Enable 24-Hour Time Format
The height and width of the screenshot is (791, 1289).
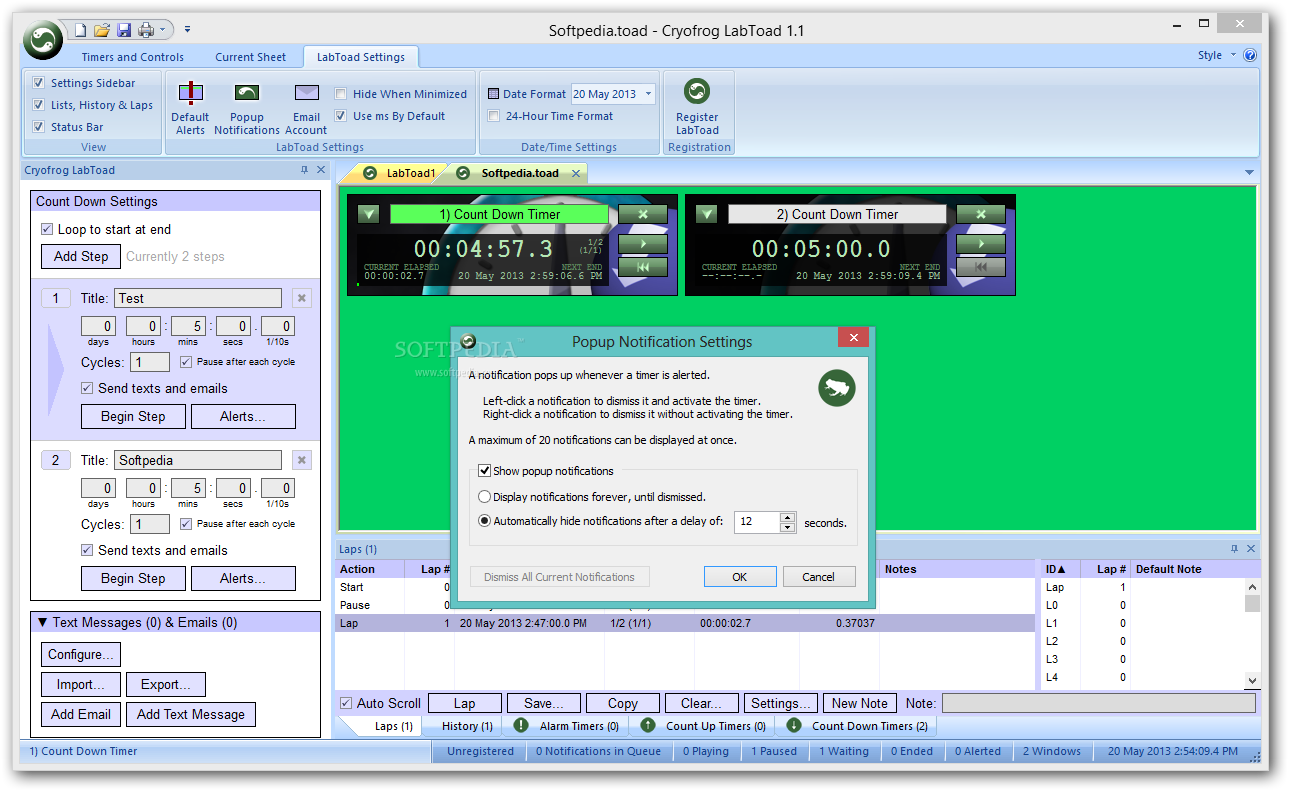(493, 116)
